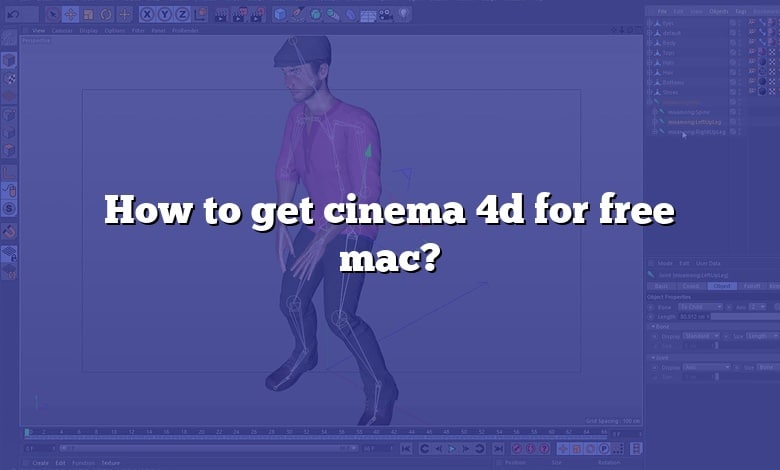Collapse the Joint section in Object Properties

[653, 358]
